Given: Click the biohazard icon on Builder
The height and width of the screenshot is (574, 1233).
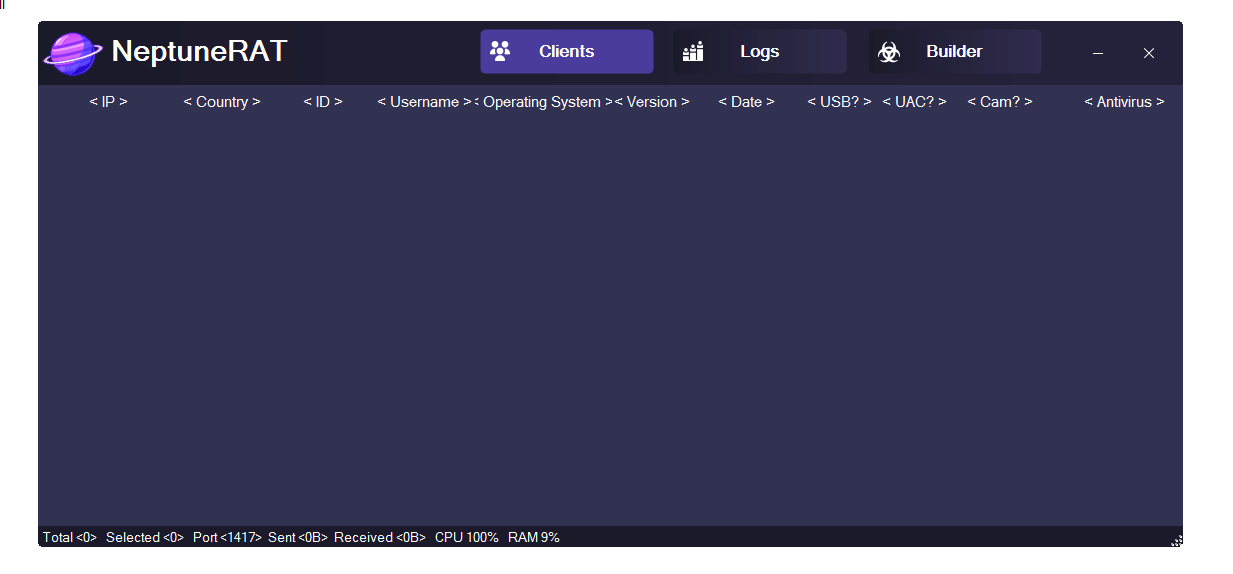Looking at the screenshot, I should tap(888, 52).
